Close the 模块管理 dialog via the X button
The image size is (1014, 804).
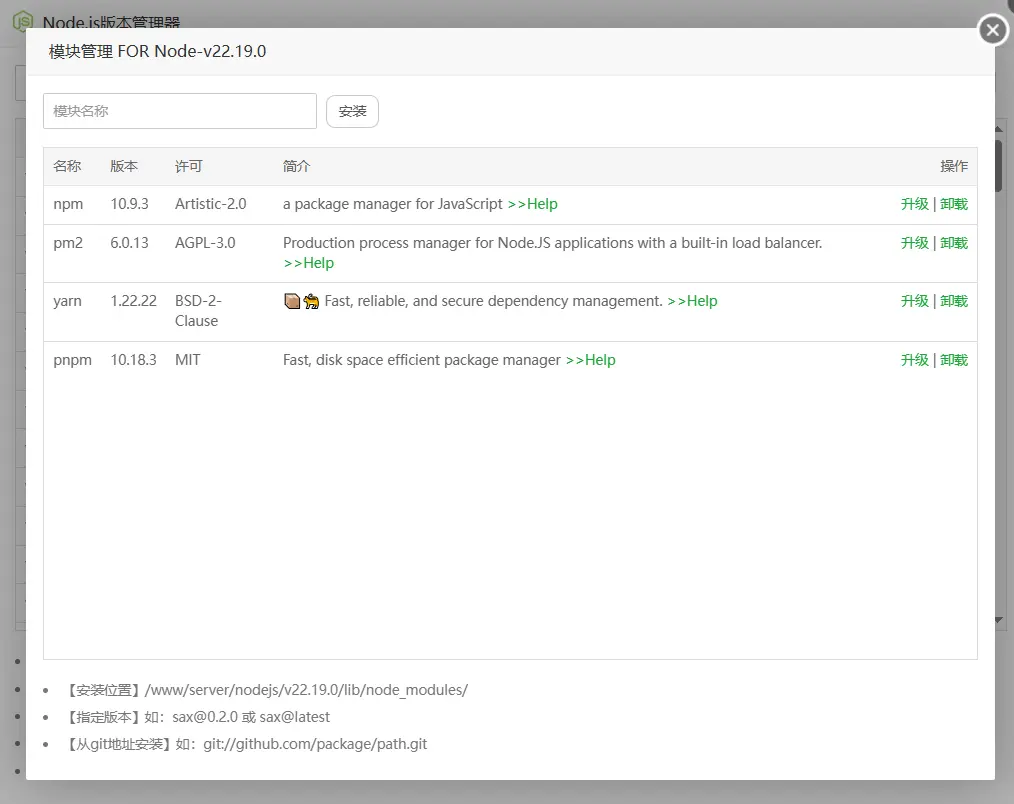[x=991, y=29]
